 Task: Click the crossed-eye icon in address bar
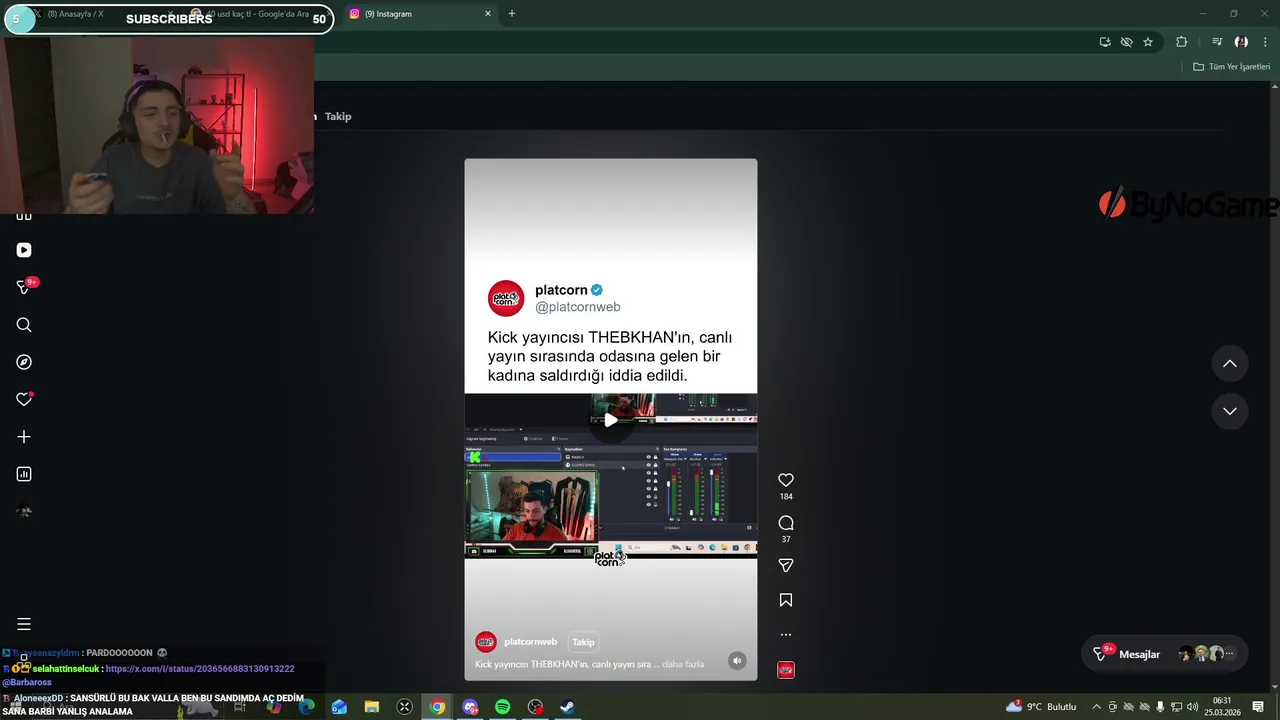pos(1126,42)
